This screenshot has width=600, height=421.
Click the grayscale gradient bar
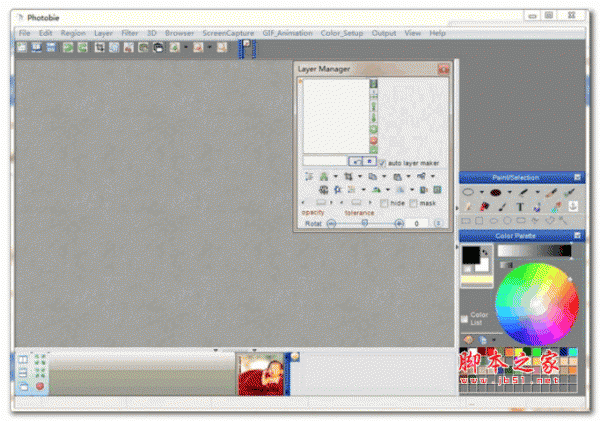coord(534,251)
